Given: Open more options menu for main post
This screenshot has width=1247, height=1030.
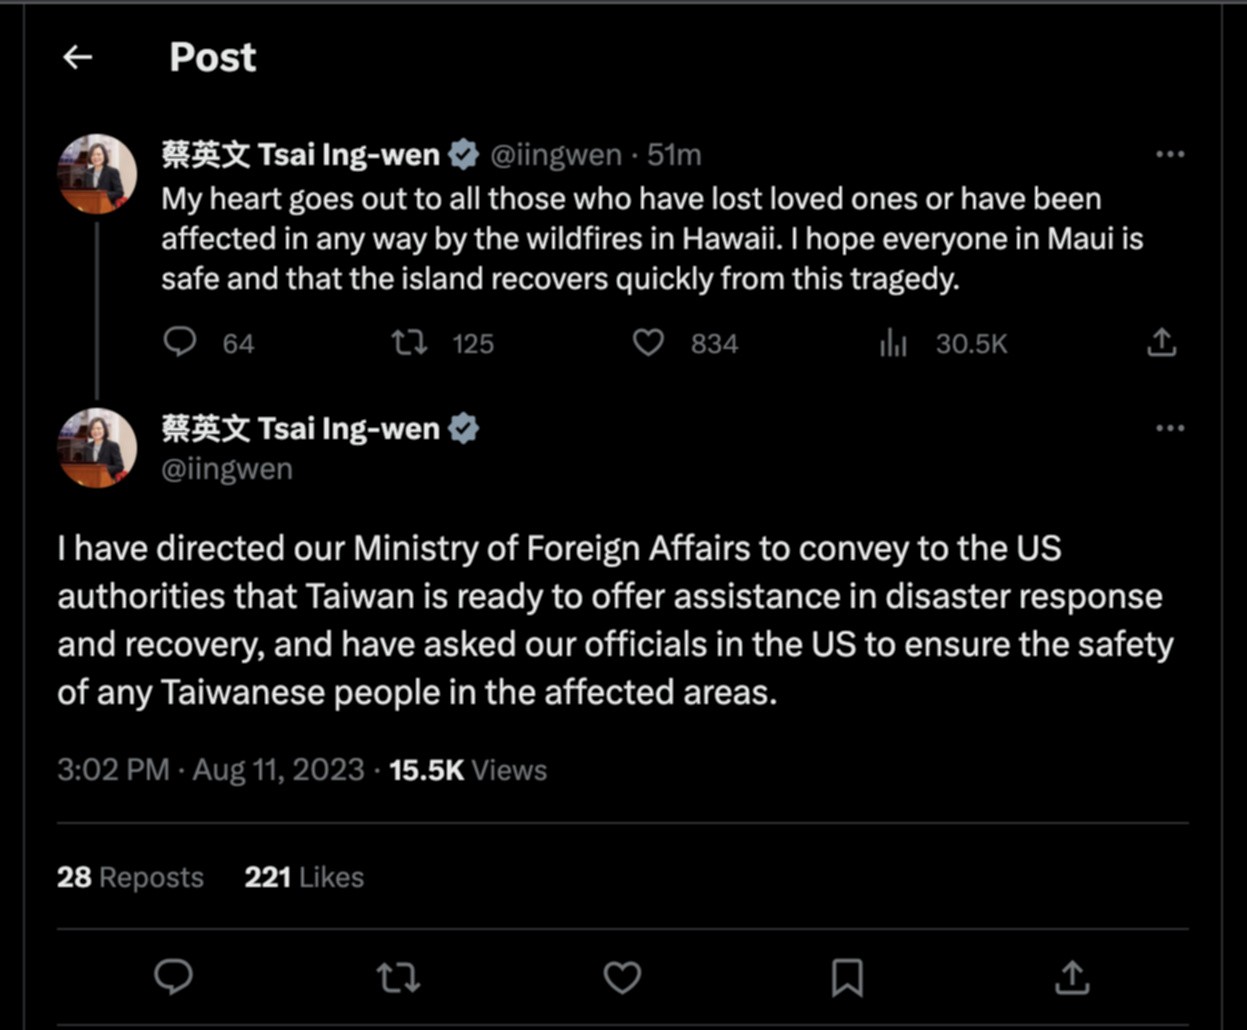Looking at the screenshot, I should point(1169,428).
